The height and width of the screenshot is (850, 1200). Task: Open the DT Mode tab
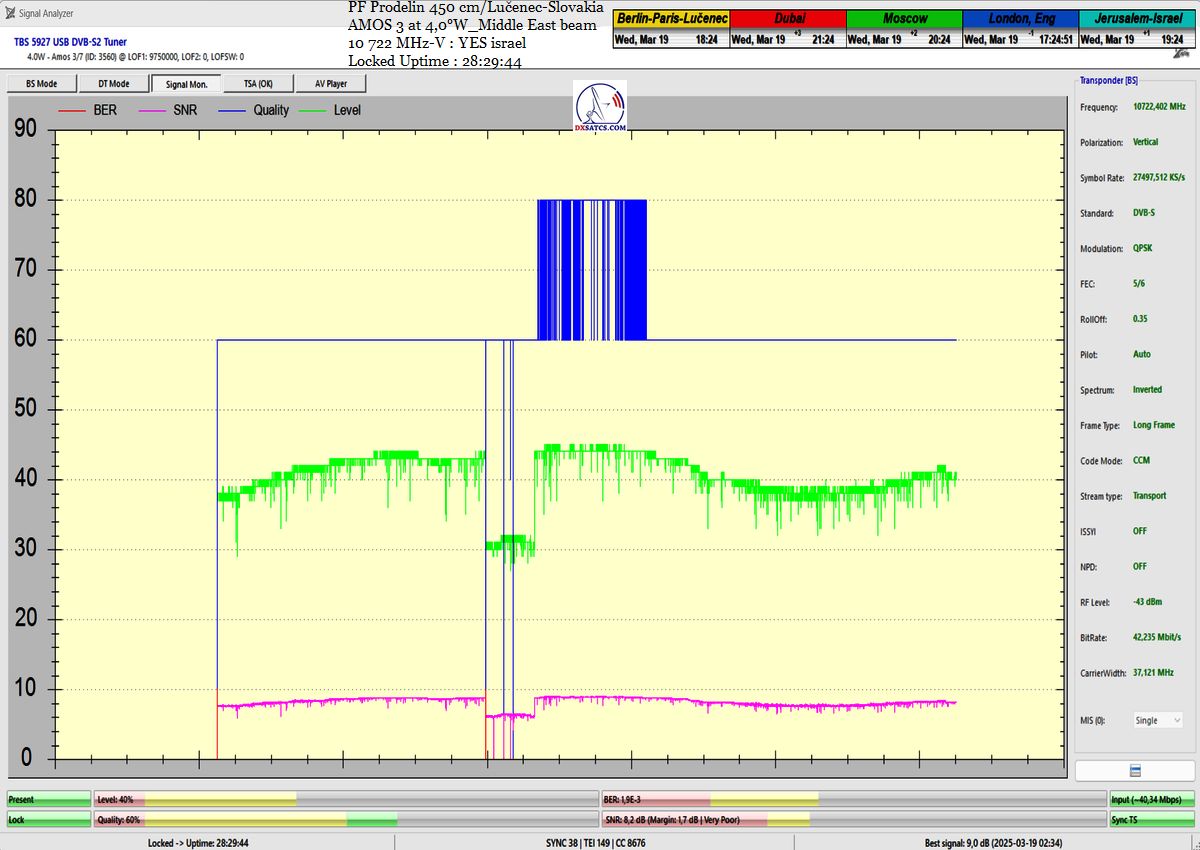[113, 84]
